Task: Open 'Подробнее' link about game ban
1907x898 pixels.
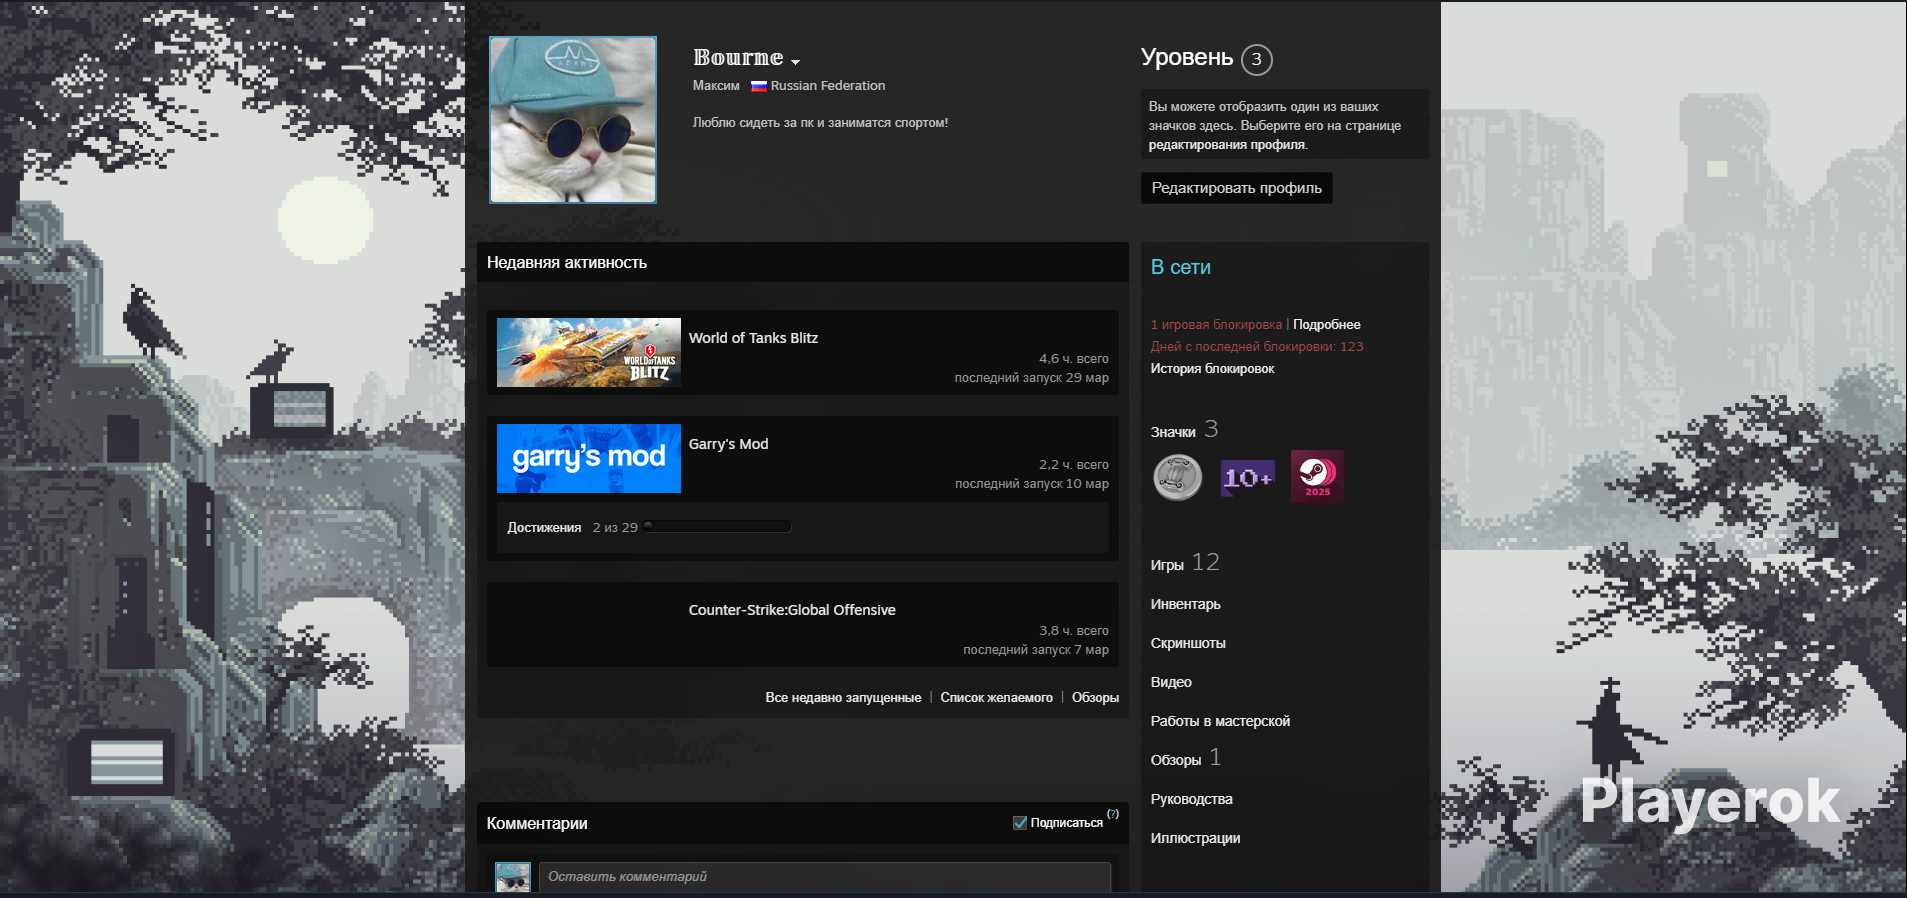Action: tap(1326, 325)
